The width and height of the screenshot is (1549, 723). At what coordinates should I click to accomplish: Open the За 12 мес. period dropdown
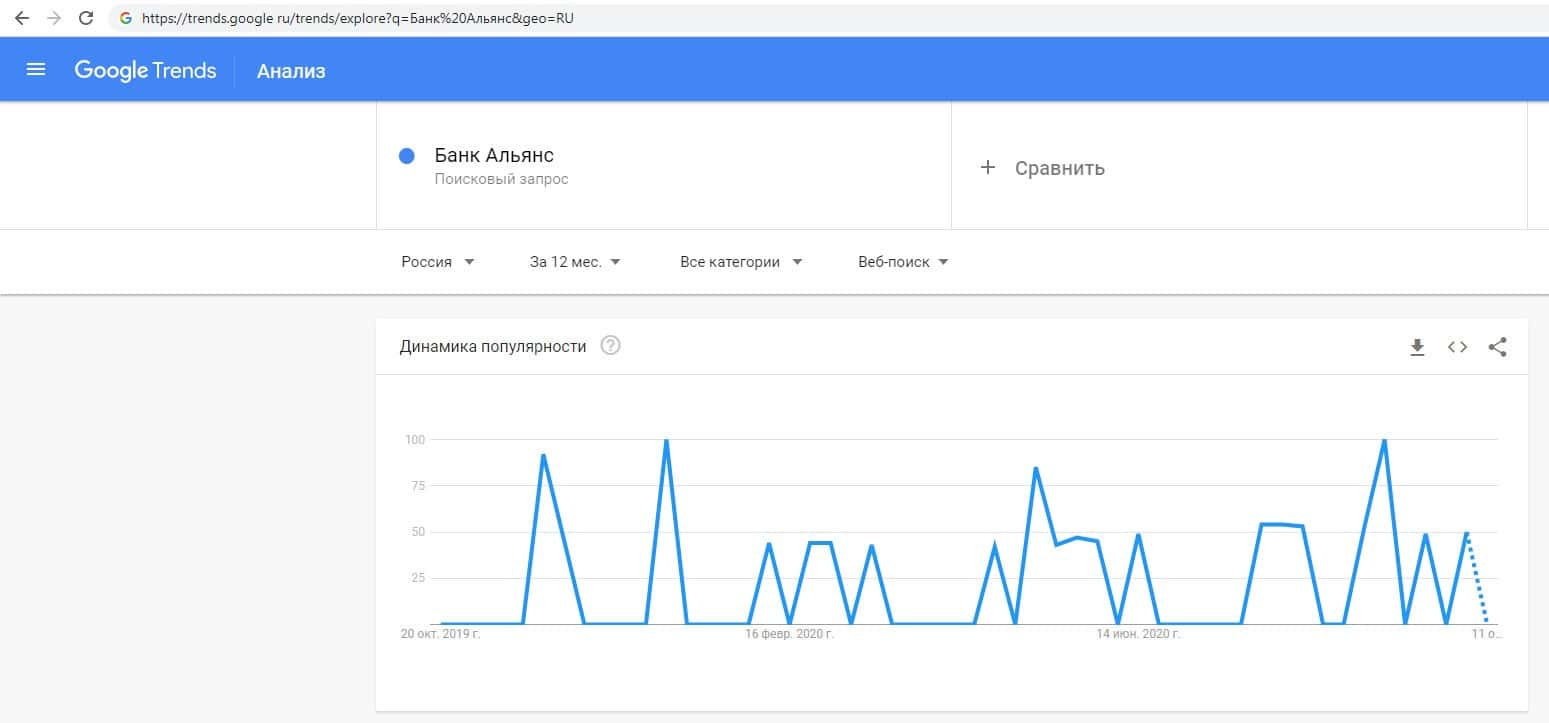pos(575,262)
